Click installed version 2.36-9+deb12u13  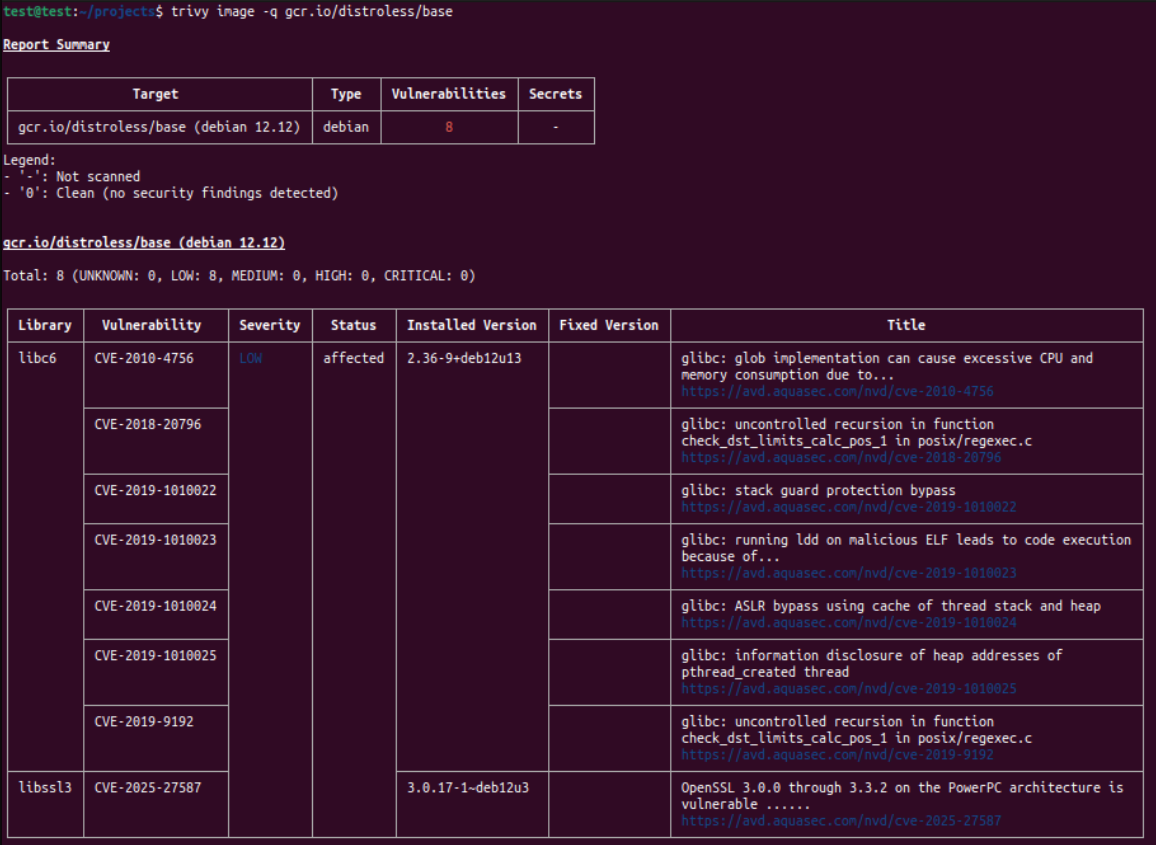(x=464, y=358)
